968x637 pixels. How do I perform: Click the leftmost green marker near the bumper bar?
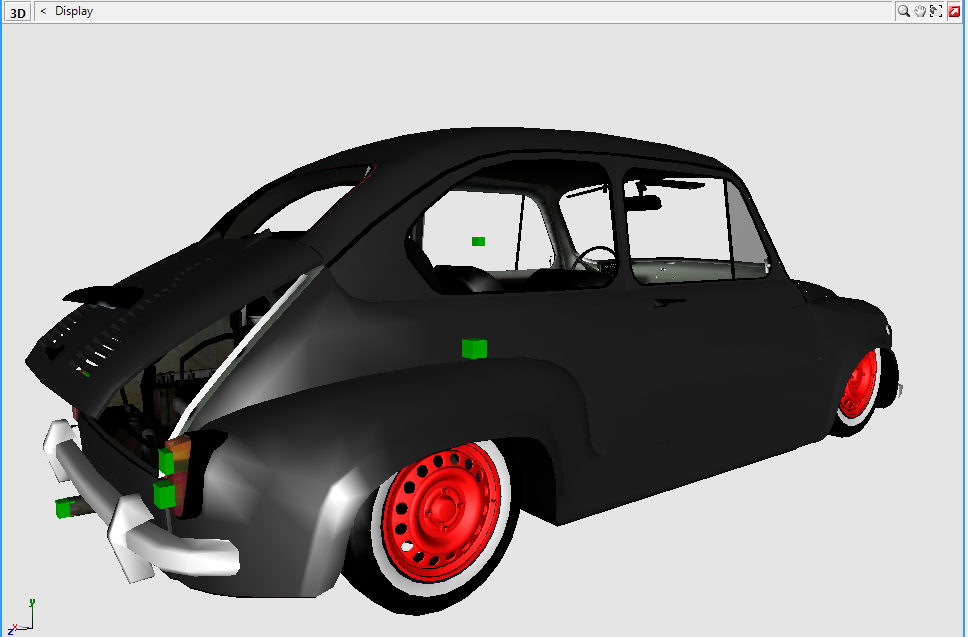[64, 509]
